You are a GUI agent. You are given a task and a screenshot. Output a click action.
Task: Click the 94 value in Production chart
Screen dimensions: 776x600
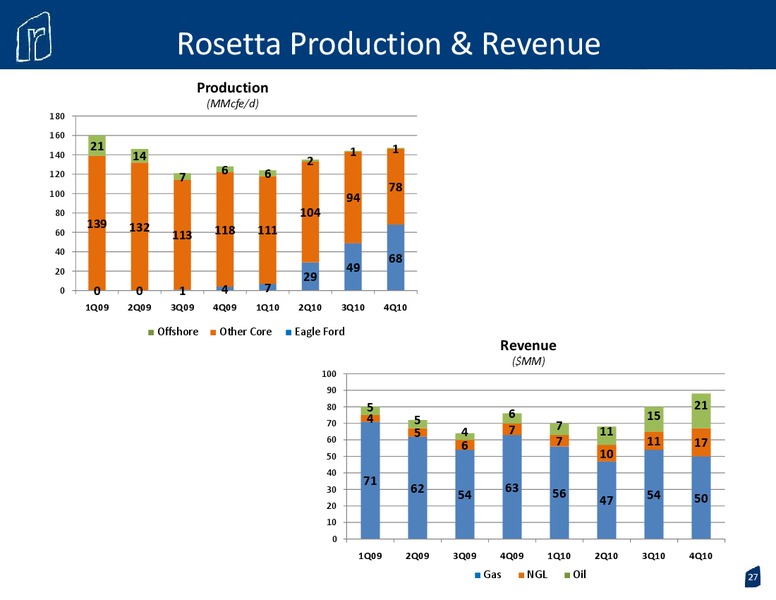coord(353,198)
